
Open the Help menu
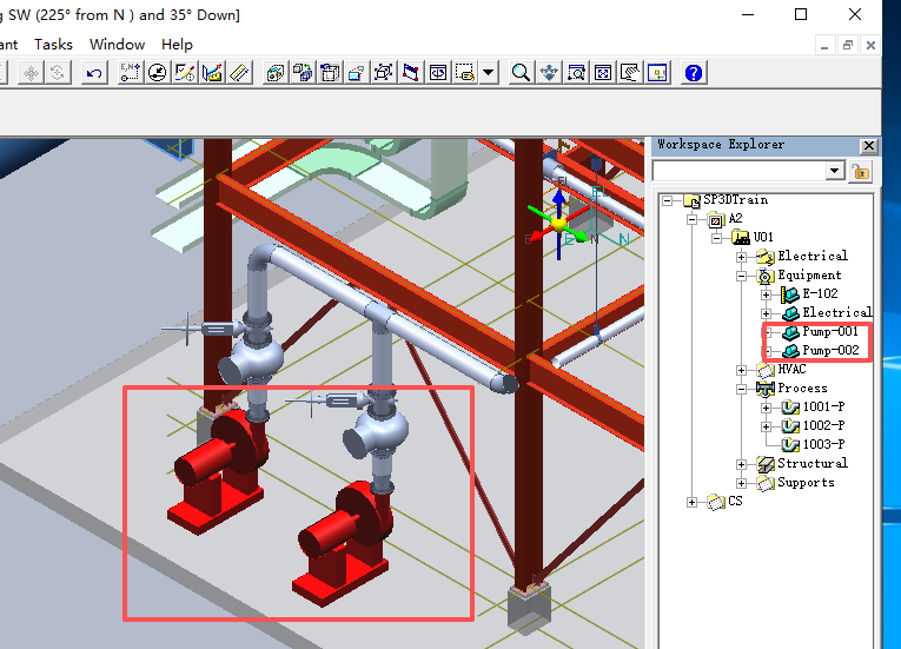[177, 44]
